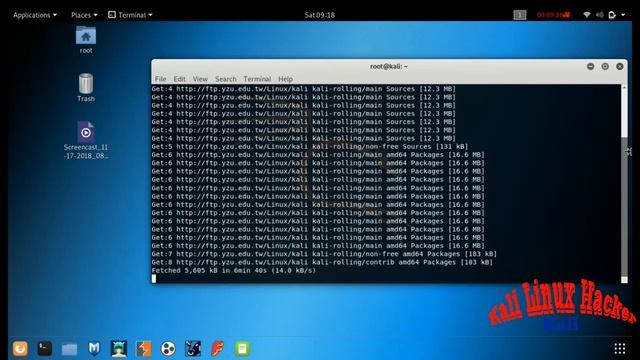Launch Firefox from the dock

click(20, 349)
